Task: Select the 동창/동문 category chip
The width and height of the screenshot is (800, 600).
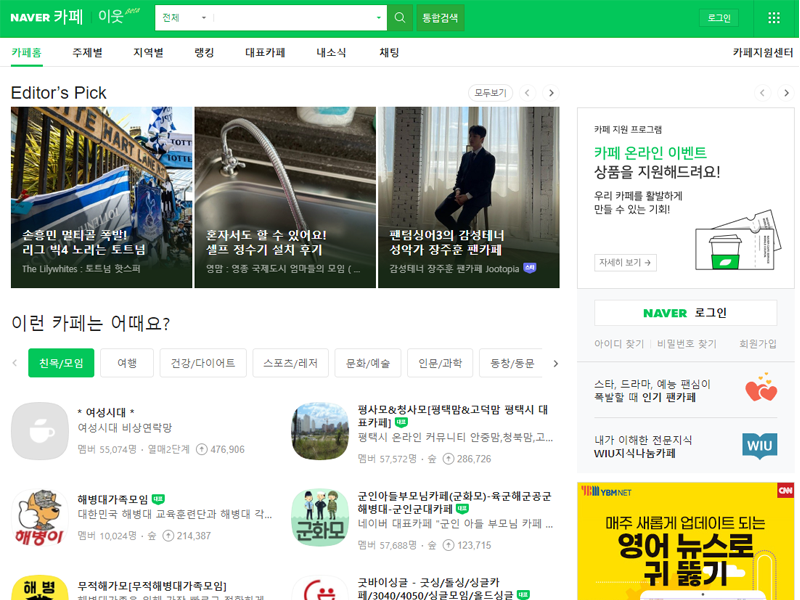Action: click(x=512, y=363)
